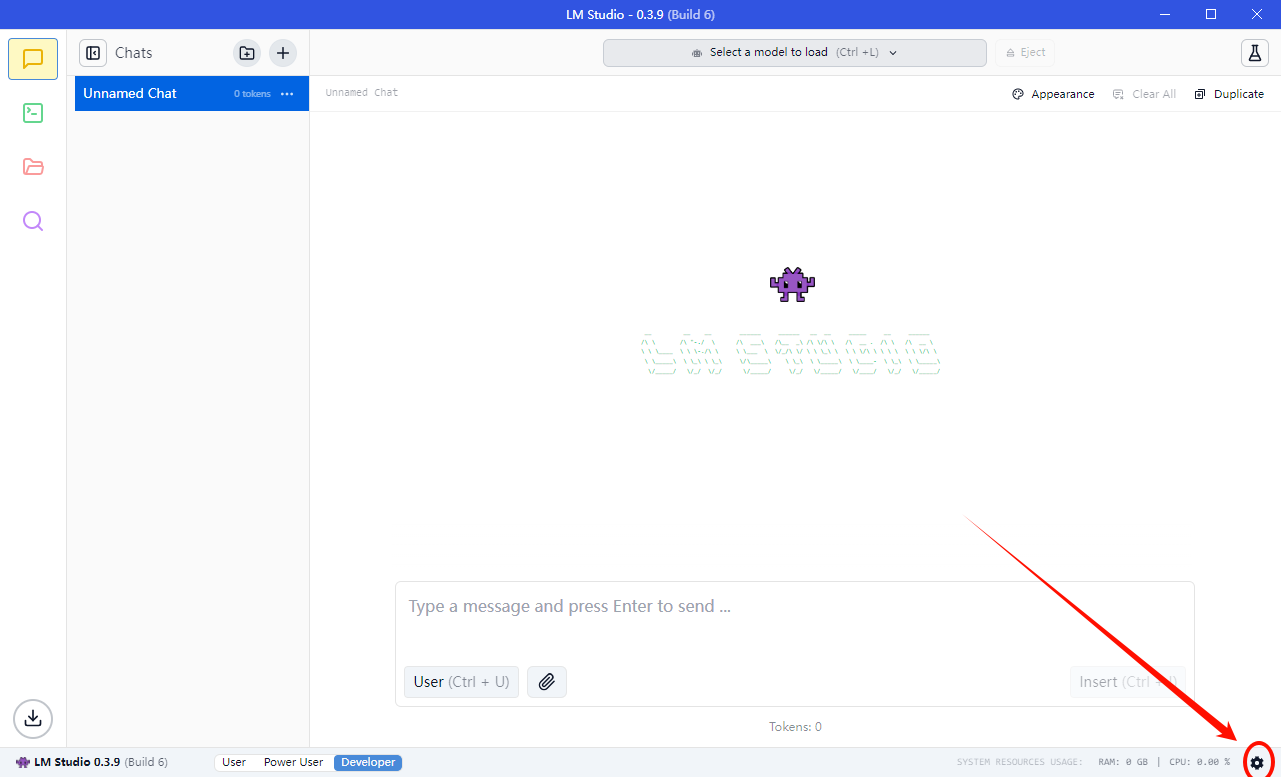
Task: Open the flask advanced configuration icon
Action: (x=1254, y=53)
